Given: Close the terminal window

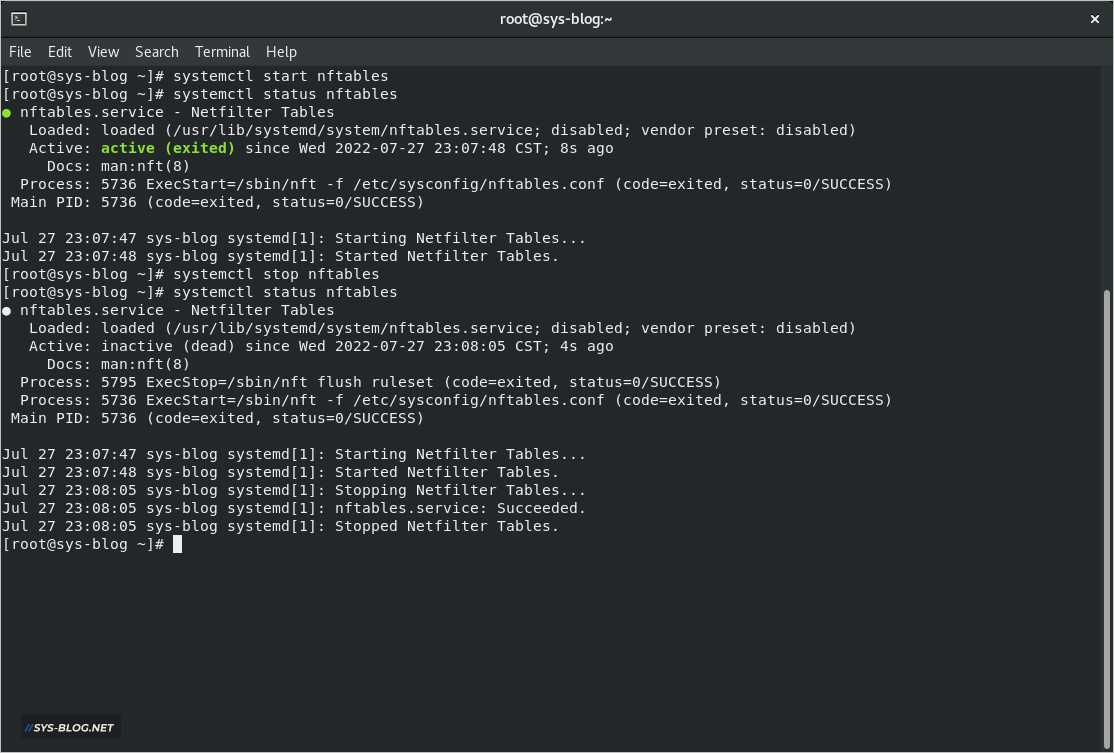Looking at the screenshot, I should [x=1095, y=18].
